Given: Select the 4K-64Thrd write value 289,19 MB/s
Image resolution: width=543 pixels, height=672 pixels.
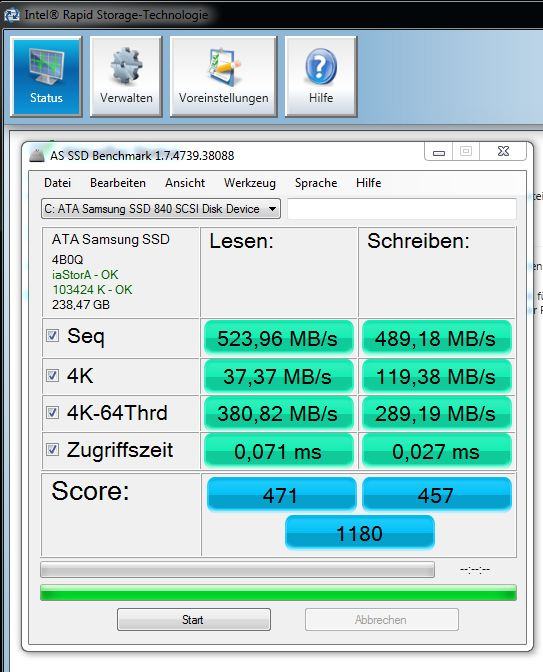Looking at the screenshot, I should click(x=437, y=413).
